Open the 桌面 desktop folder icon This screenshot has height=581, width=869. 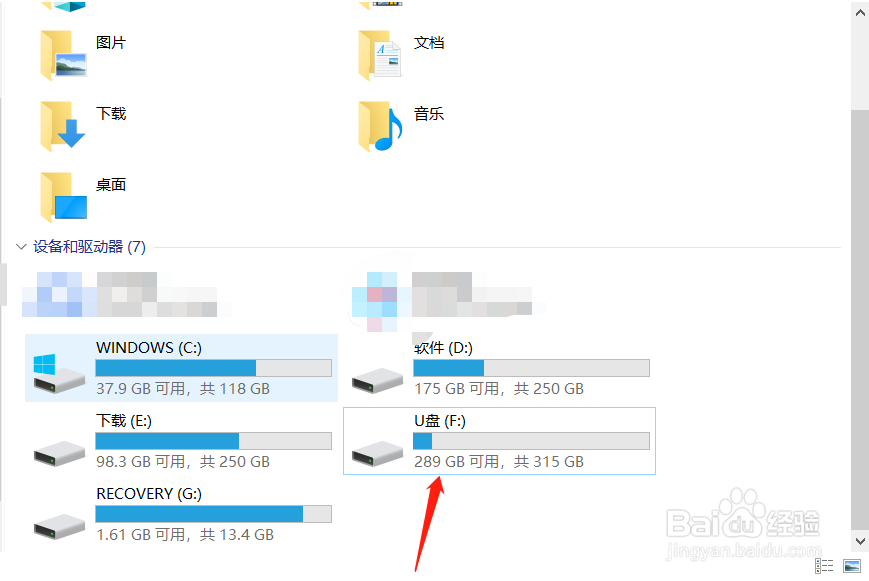point(63,197)
